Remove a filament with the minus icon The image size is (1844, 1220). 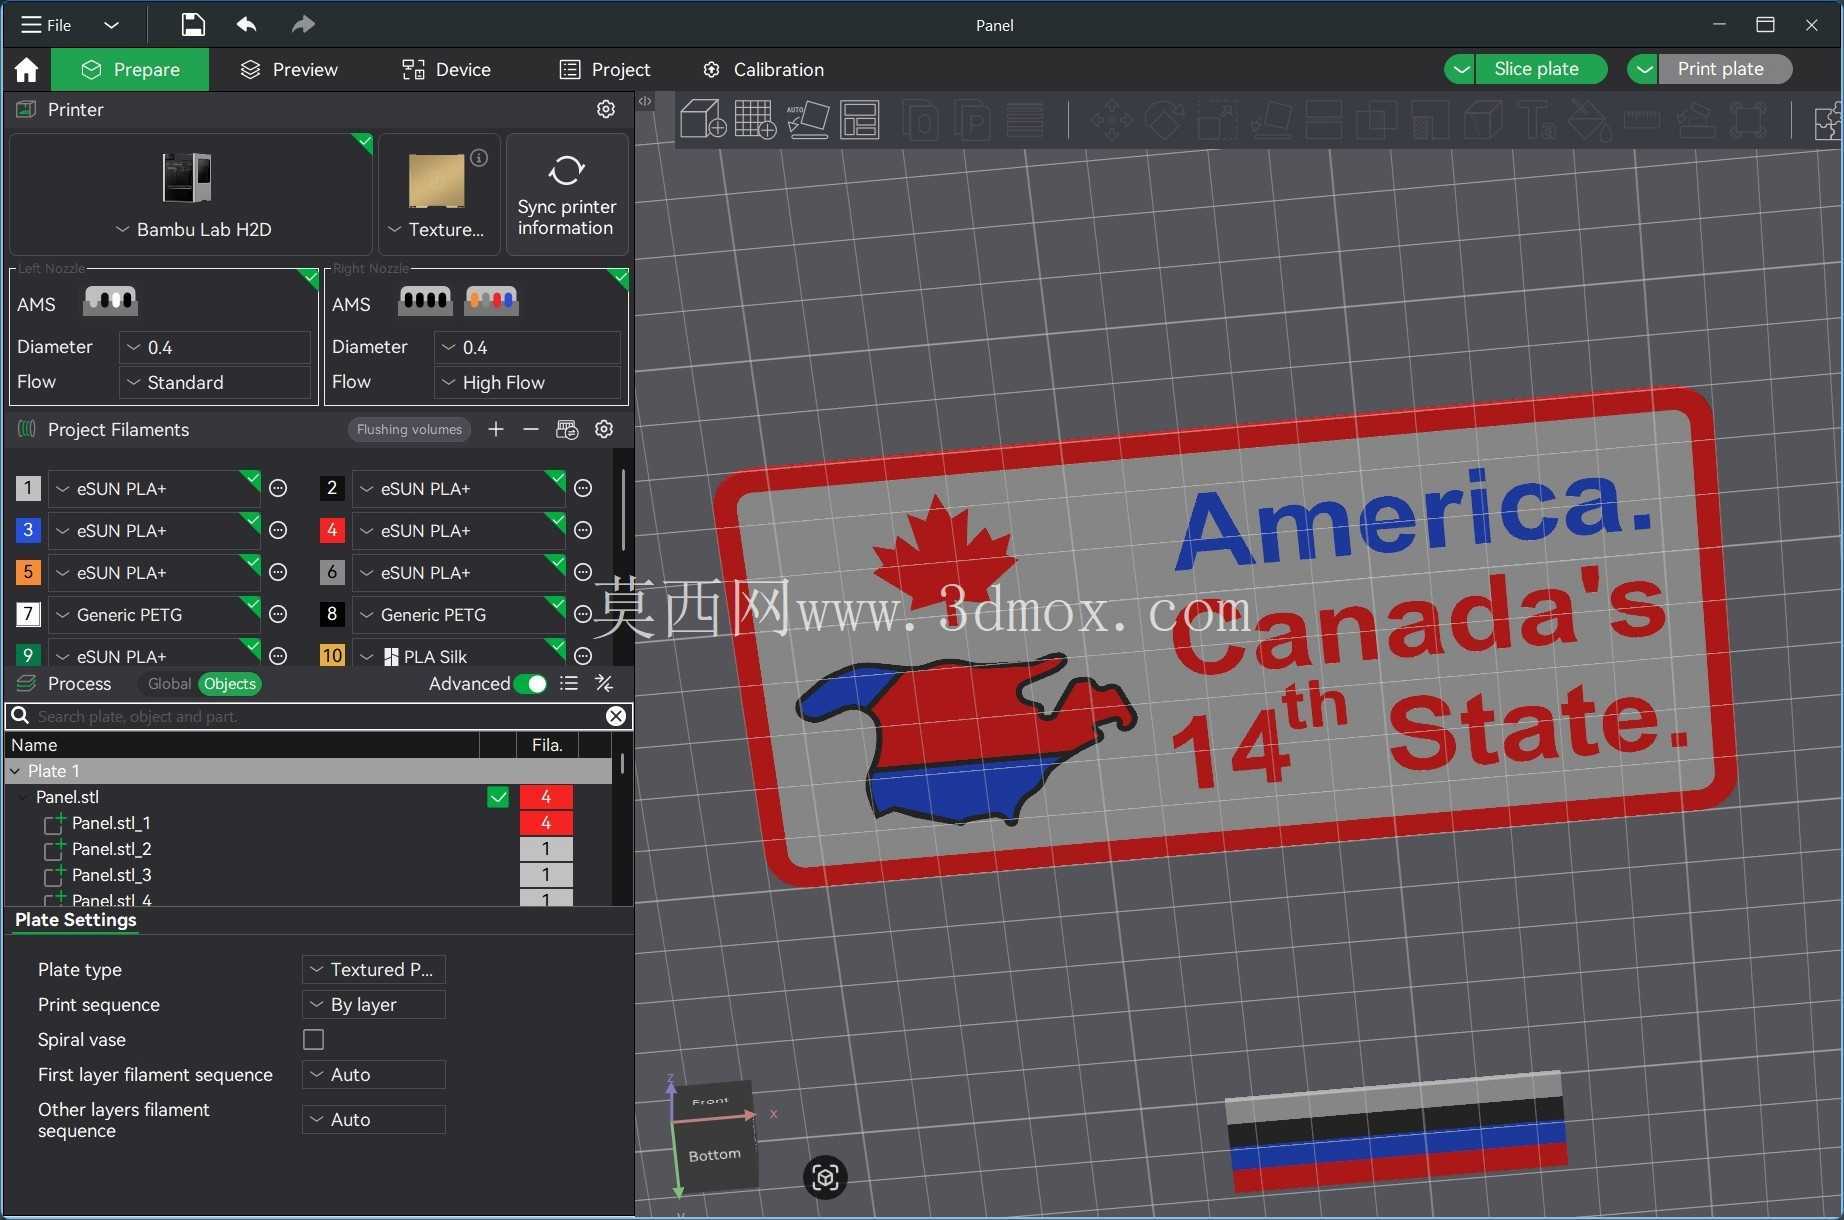[531, 429]
